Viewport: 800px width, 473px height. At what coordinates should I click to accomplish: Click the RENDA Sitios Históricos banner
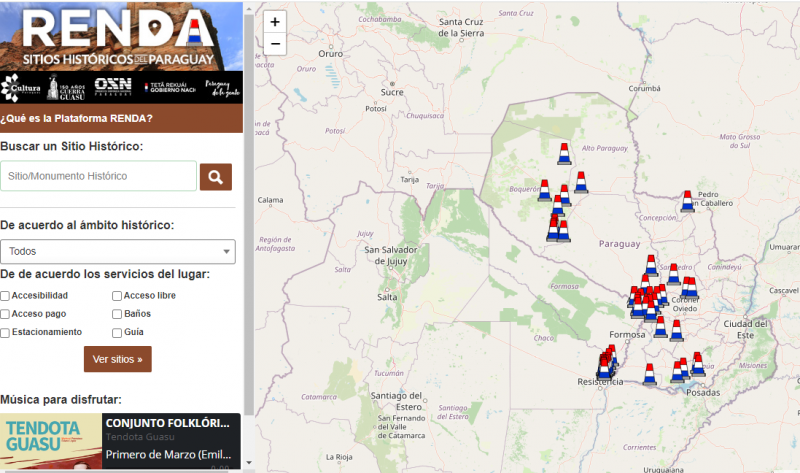[121, 36]
